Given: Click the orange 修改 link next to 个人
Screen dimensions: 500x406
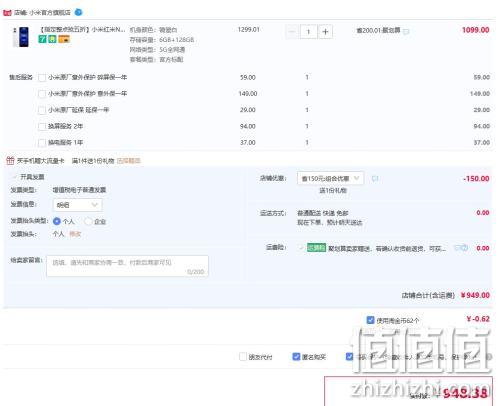Looking at the screenshot, I should click(75, 234).
